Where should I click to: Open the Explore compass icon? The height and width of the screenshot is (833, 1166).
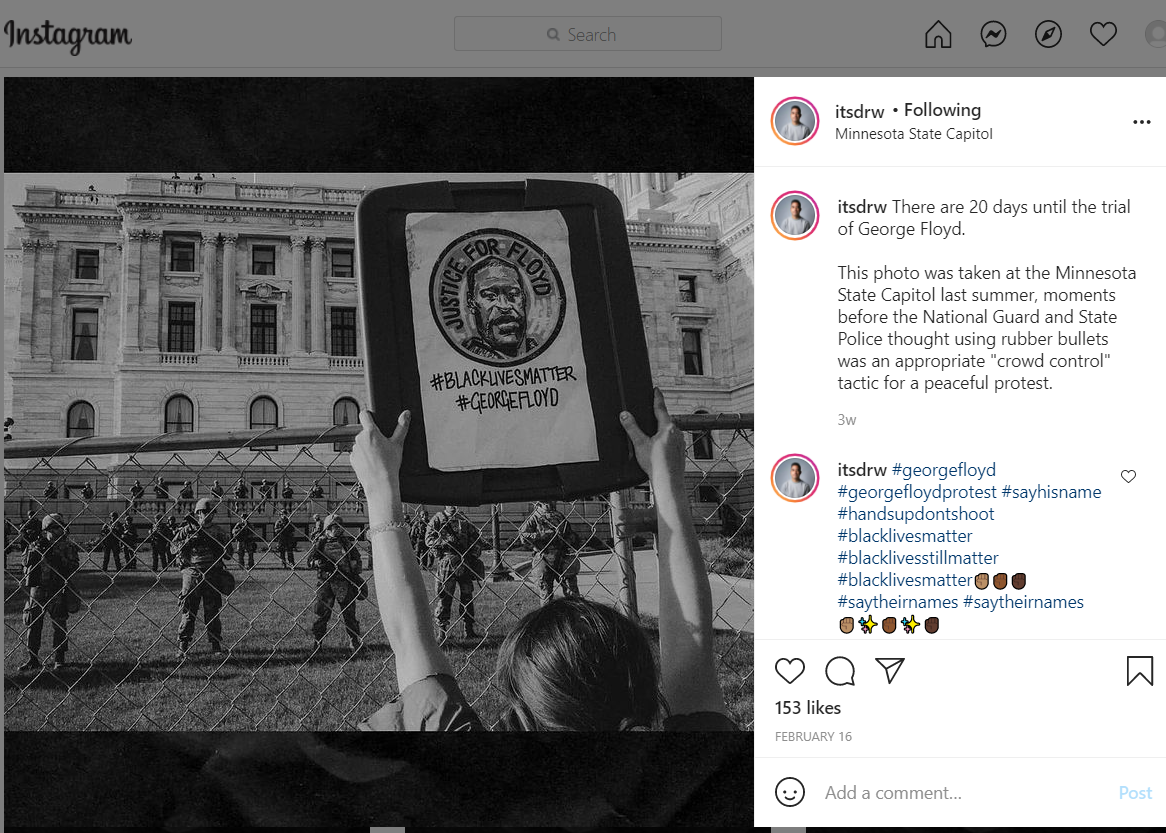click(x=1048, y=35)
